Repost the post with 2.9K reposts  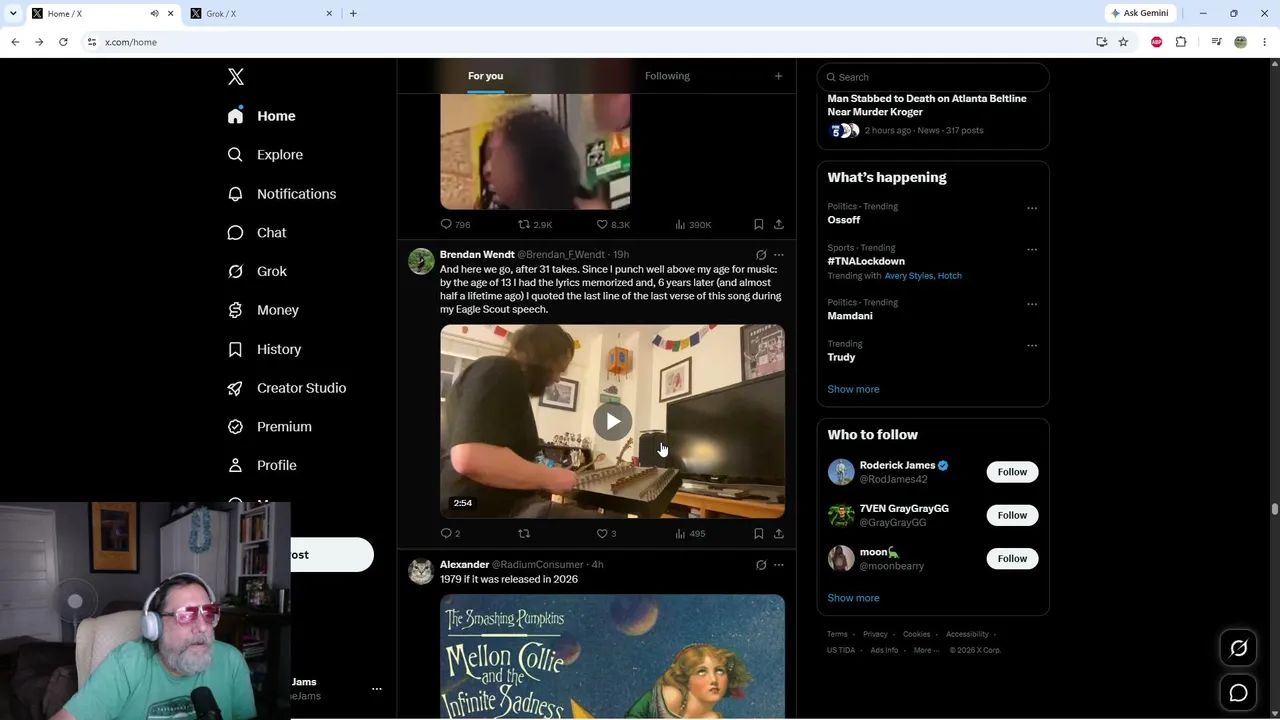pyautogui.click(x=524, y=225)
